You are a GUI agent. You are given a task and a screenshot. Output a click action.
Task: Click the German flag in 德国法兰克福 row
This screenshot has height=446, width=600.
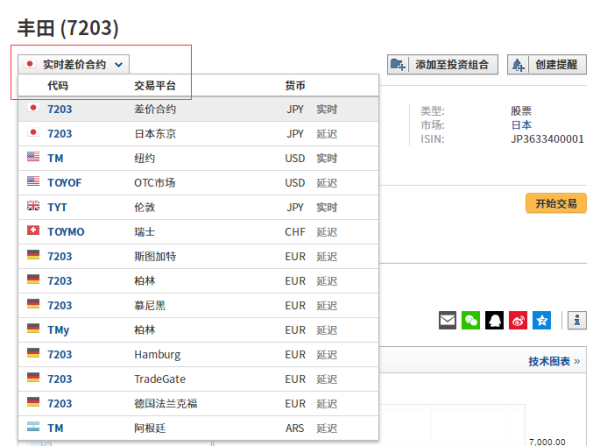pos(33,402)
